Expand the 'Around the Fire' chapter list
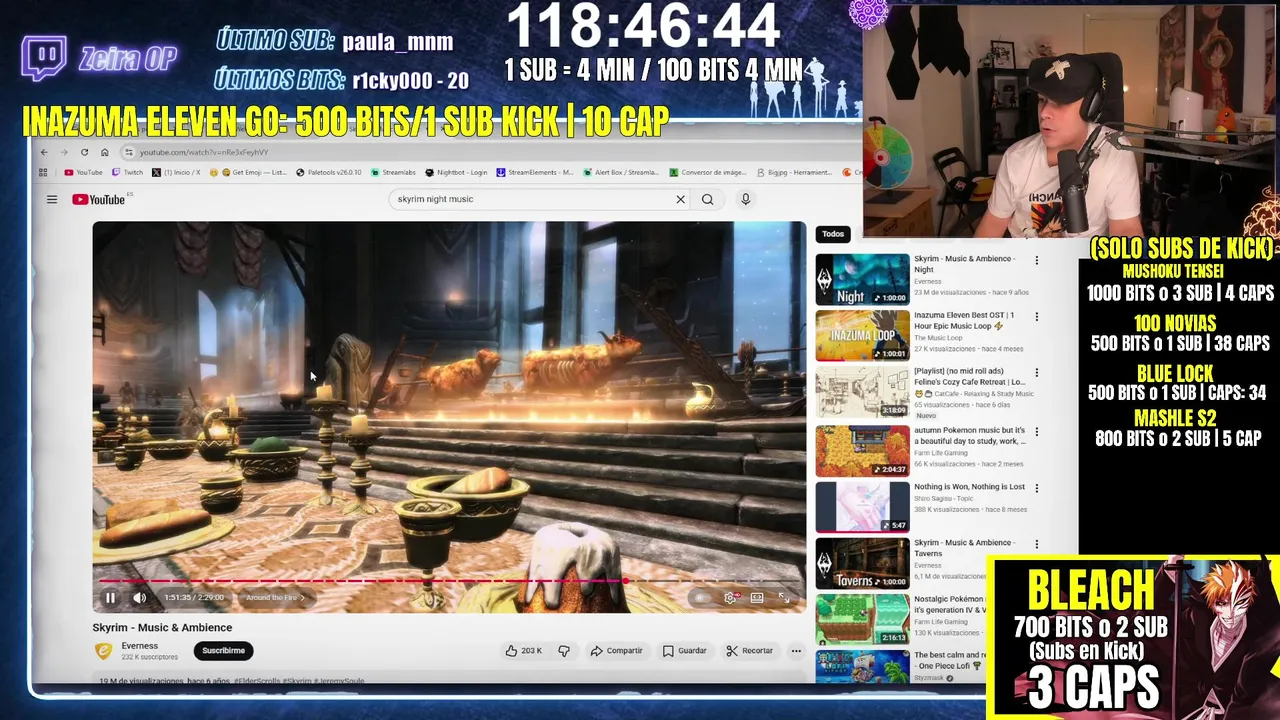 coord(275,598)
